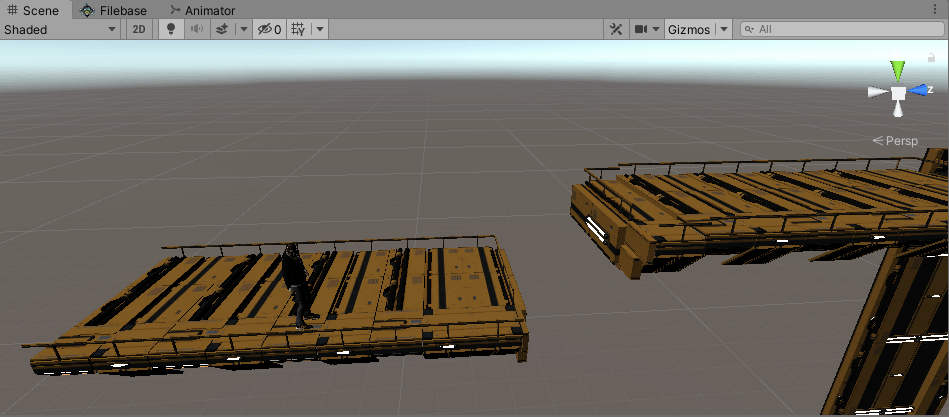Click the green Y axis gizmo cone
Viewport: 949px width, 417px height.
point(898,70)
